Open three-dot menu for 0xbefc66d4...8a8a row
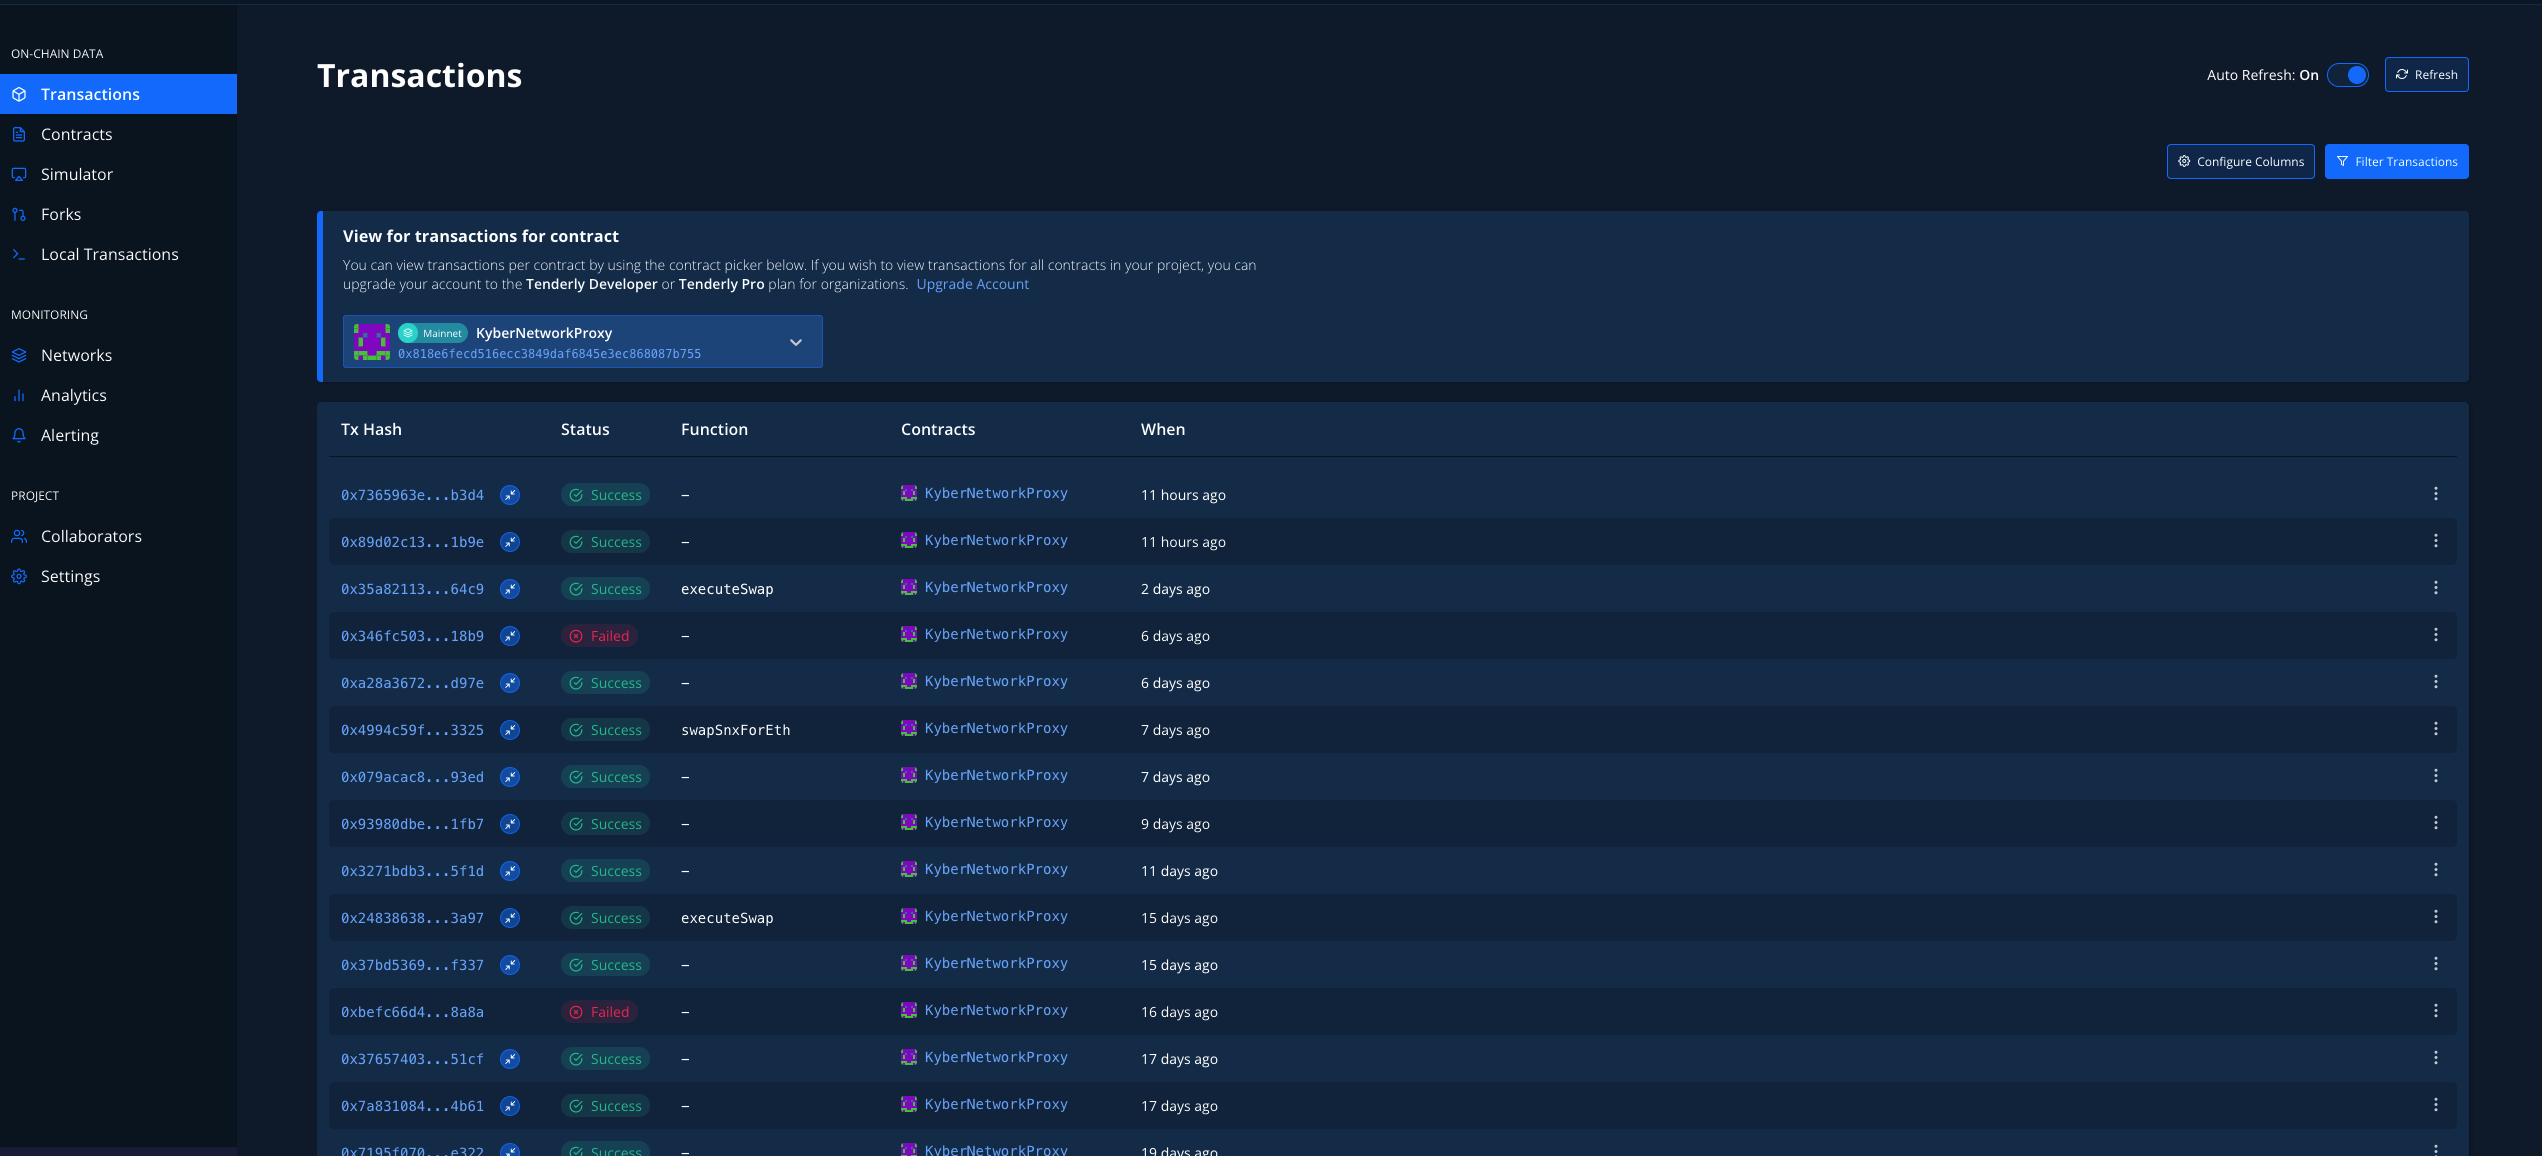 [x=2436, y=1011]
